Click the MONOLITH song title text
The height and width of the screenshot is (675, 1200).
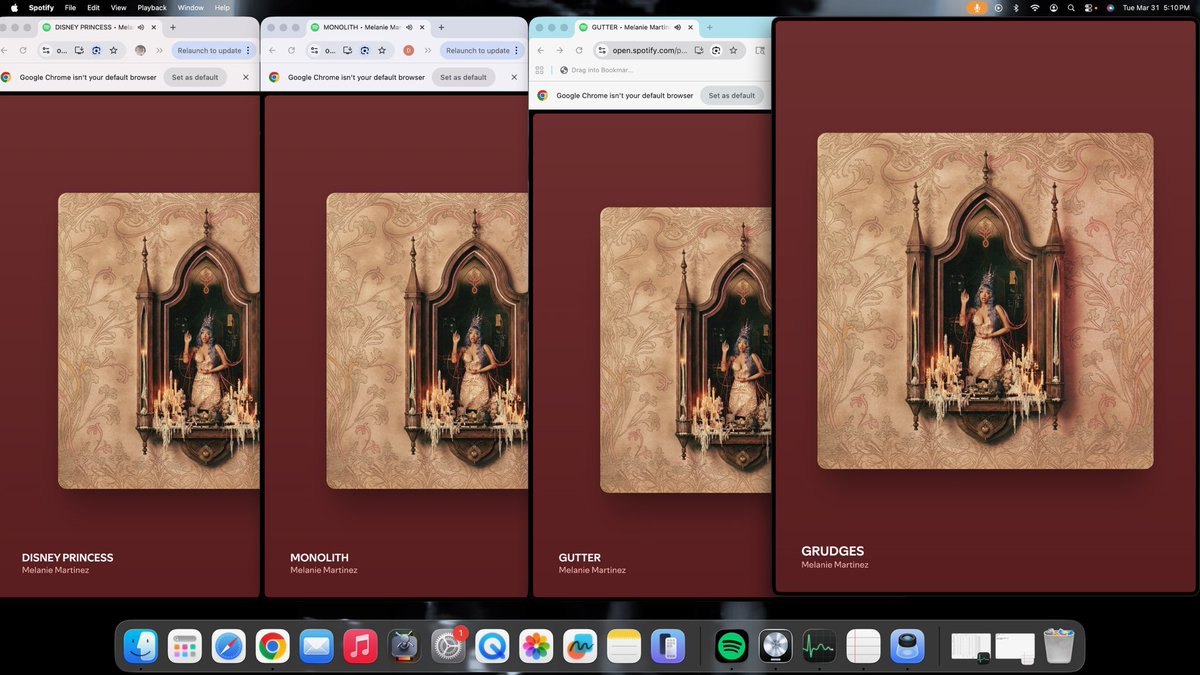(x=319, y=558)
